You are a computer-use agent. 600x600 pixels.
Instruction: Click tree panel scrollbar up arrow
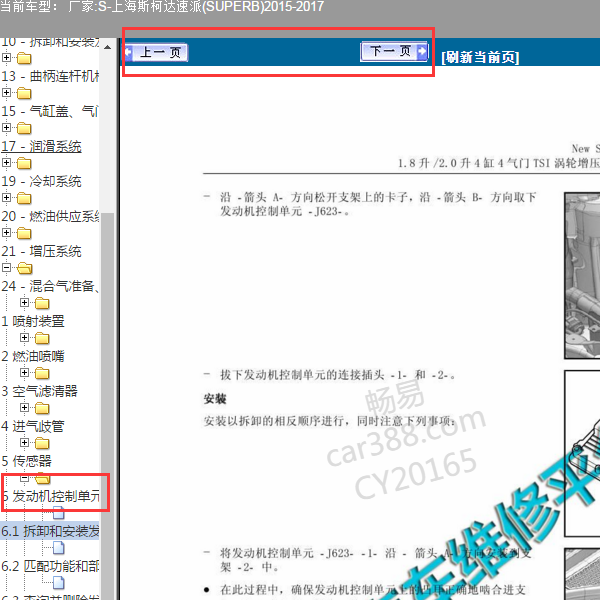coord(108,47)
